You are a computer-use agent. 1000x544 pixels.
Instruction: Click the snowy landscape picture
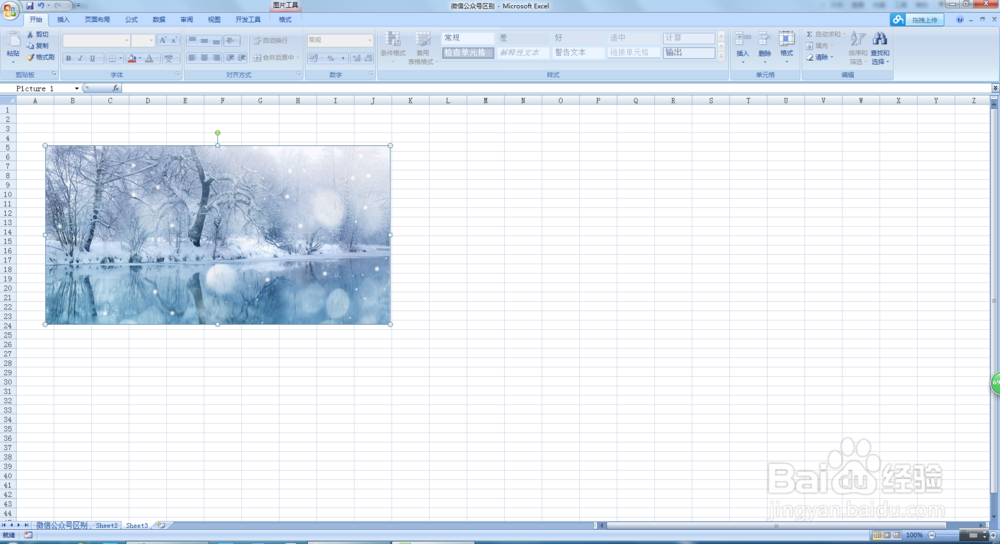tap(217, 235)
